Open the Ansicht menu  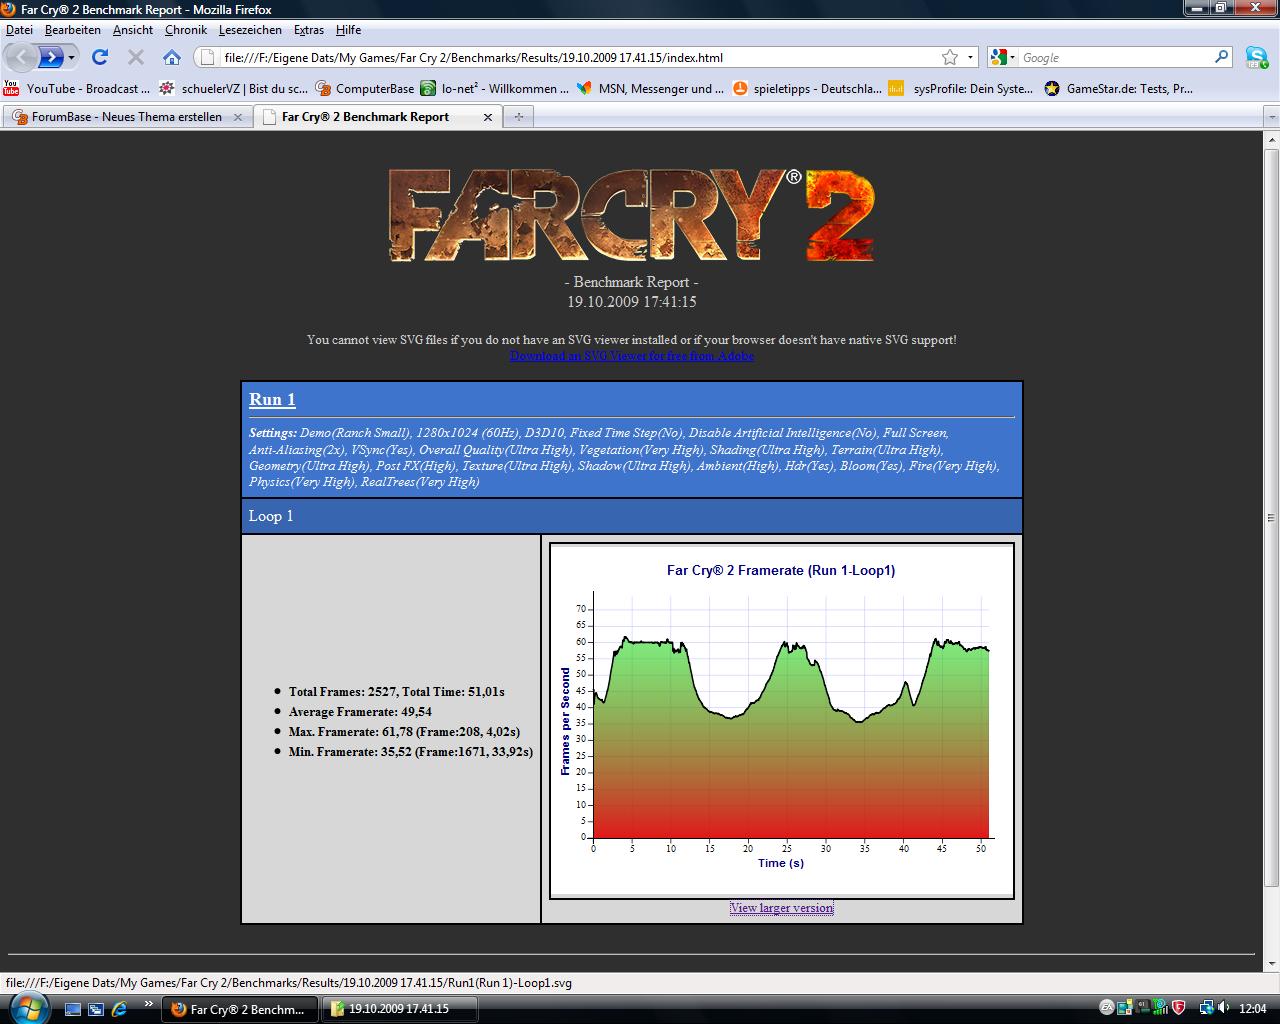(133, 30)
